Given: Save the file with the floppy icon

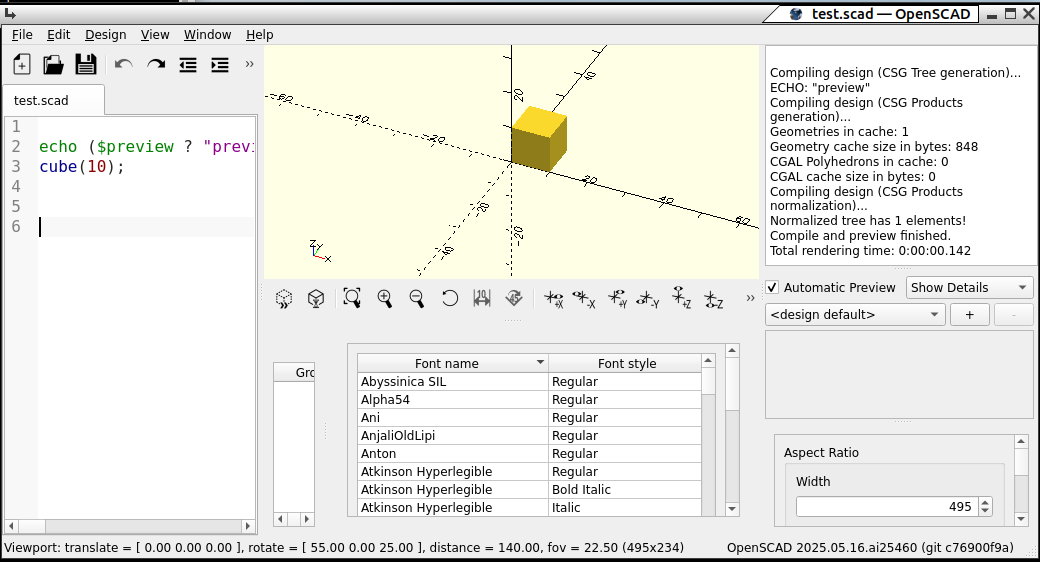Looking at the screenshot, I should click(x=86, y=65).
